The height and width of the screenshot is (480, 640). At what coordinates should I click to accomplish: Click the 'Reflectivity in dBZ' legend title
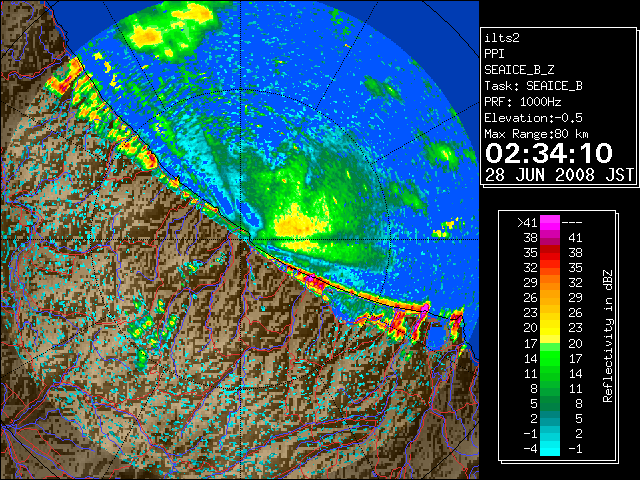(607, 336)
